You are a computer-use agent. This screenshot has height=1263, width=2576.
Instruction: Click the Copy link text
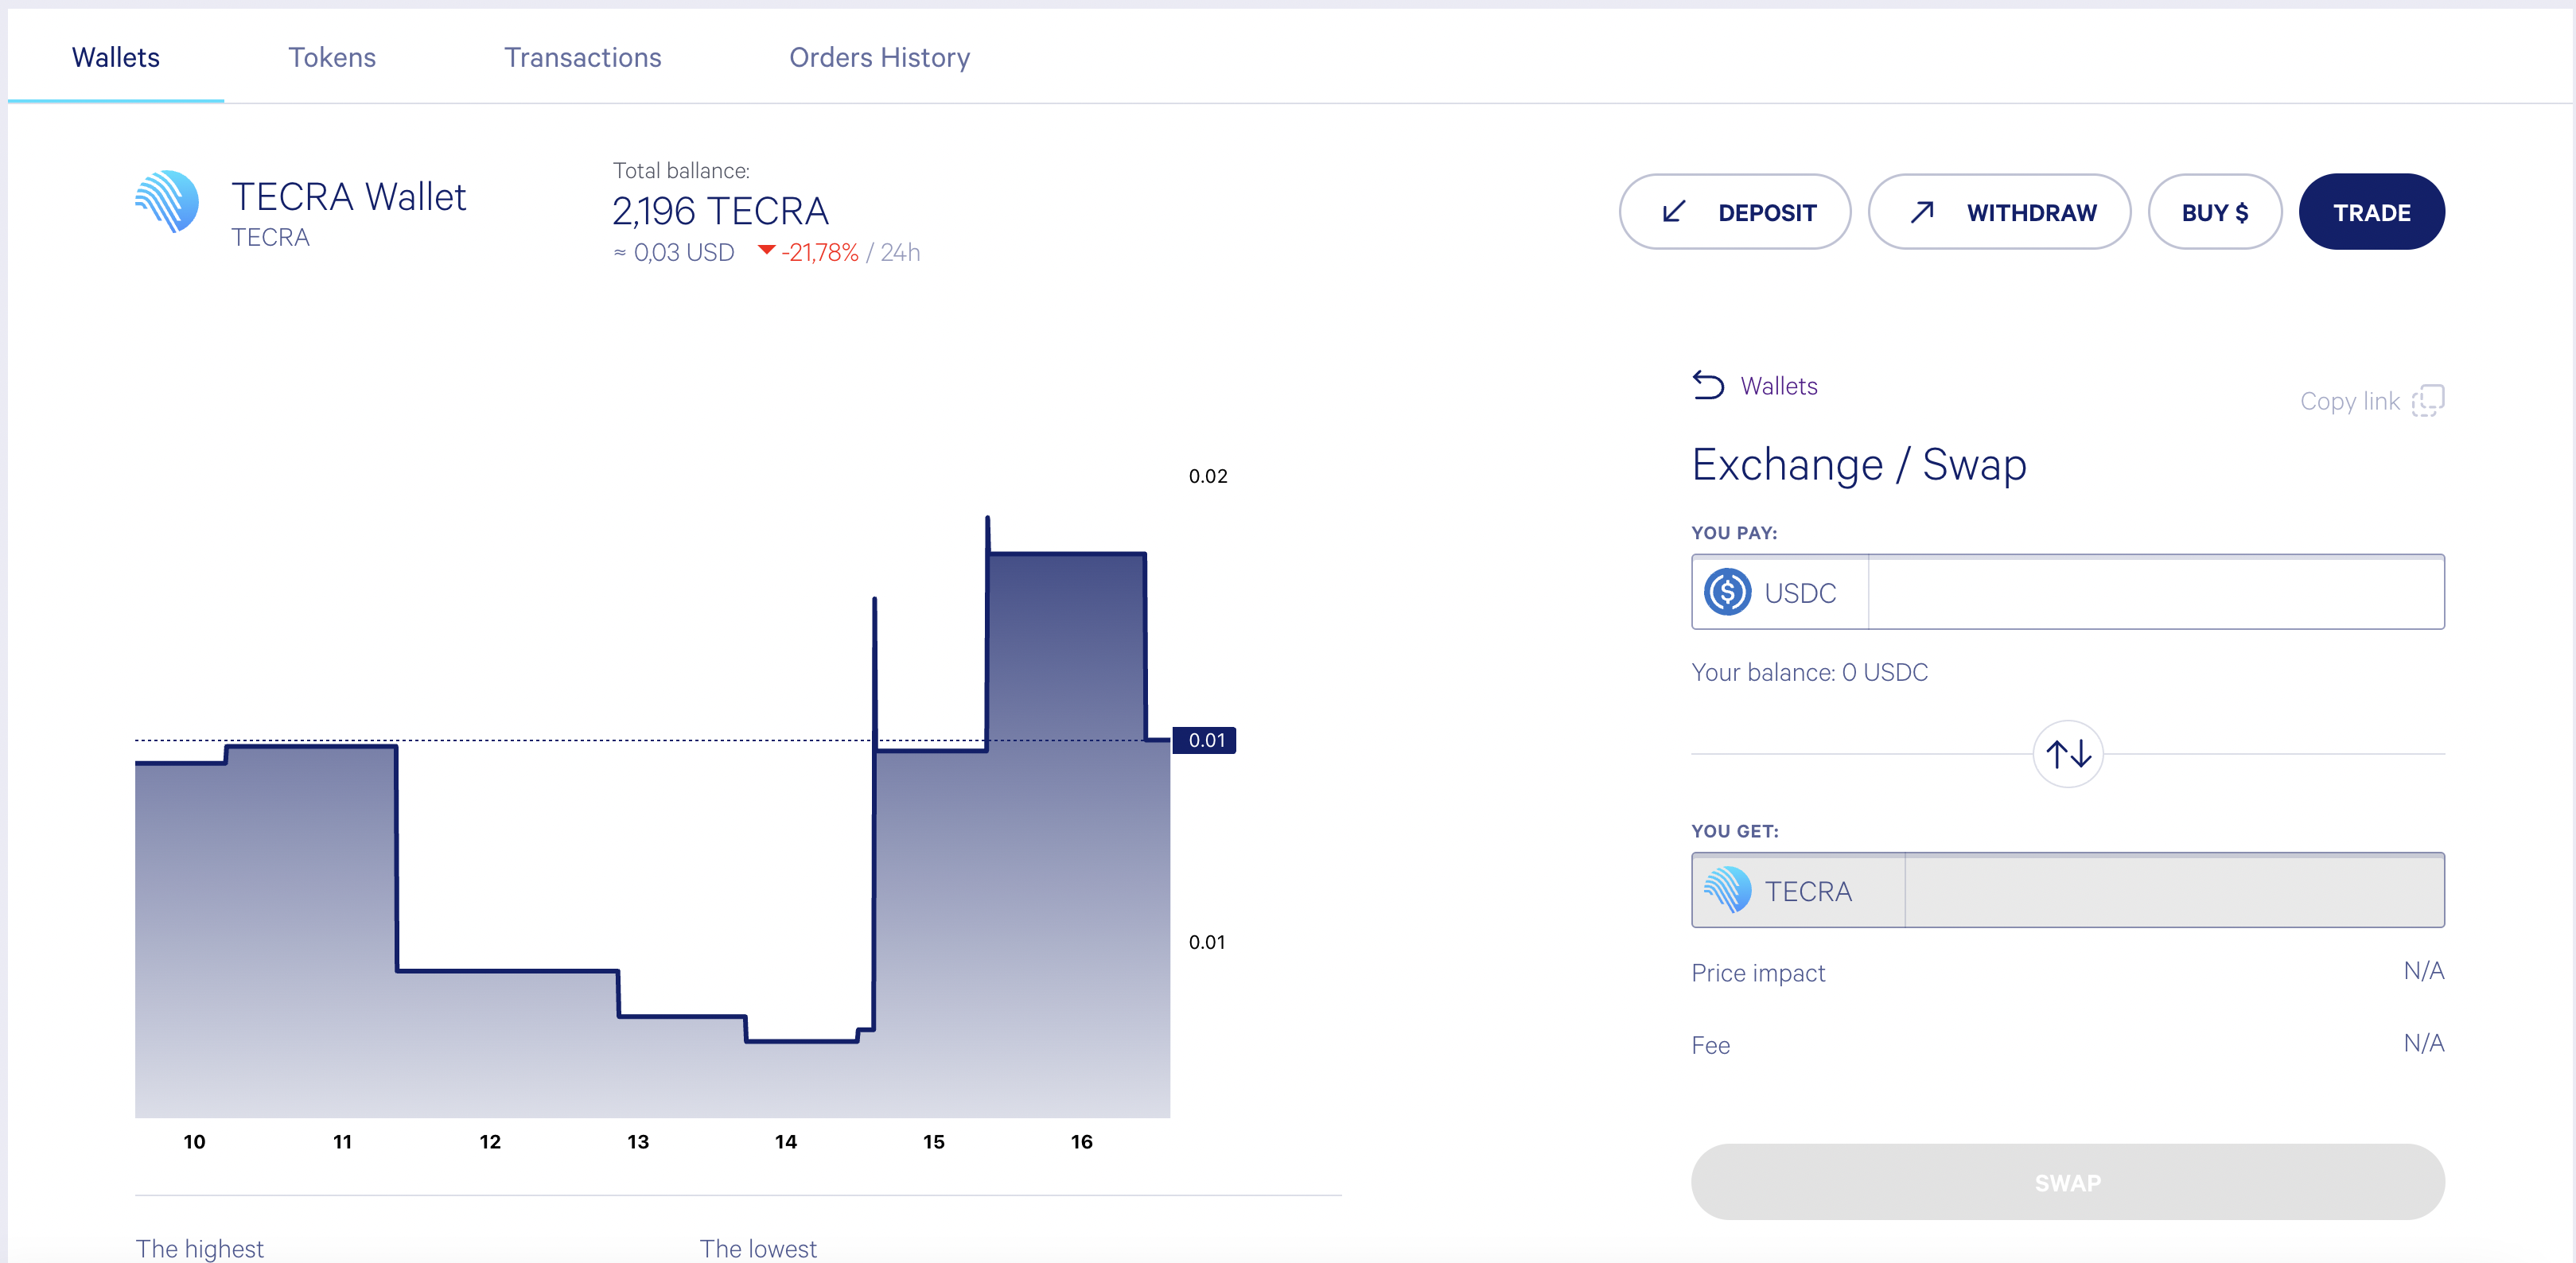pos(2350,401)
